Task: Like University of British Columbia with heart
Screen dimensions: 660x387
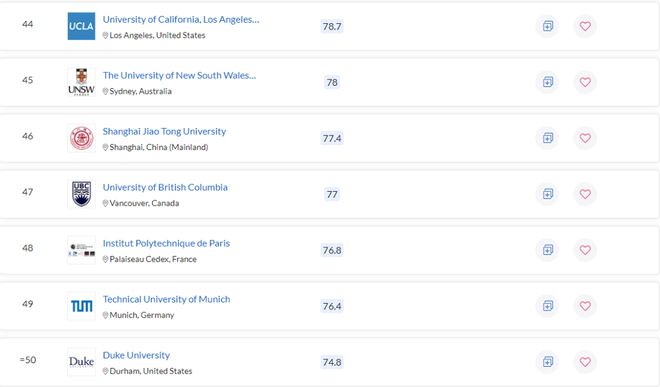Action: [x=585, y=194]
